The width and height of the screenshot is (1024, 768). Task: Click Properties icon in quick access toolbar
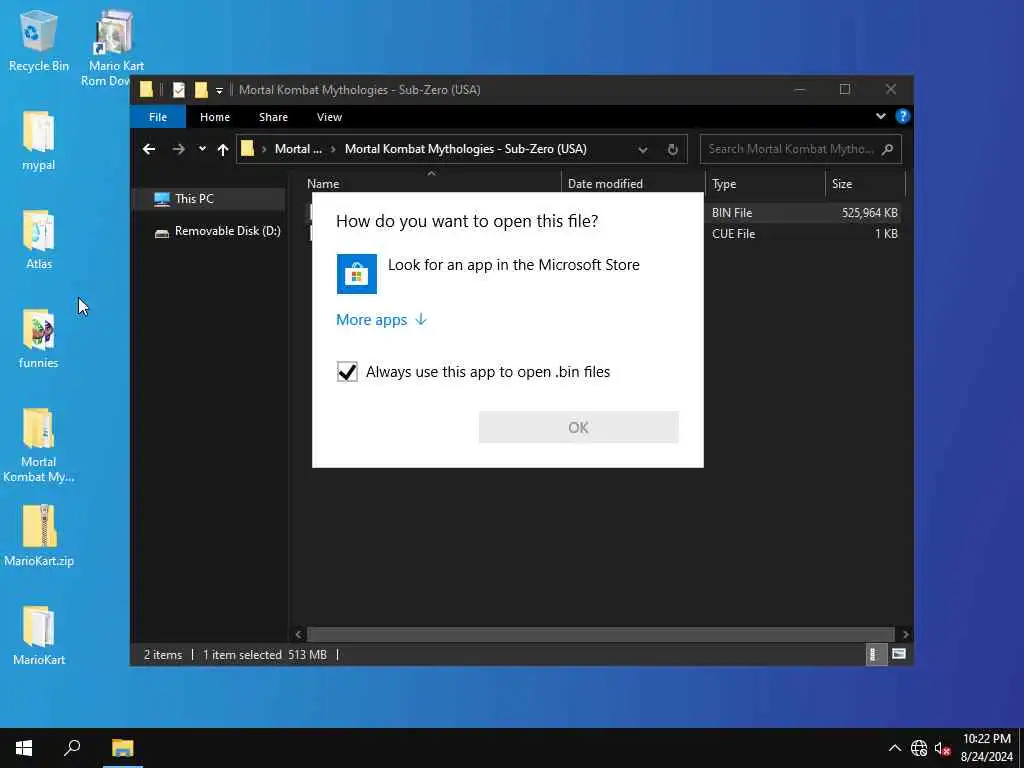tap(178, 89)
